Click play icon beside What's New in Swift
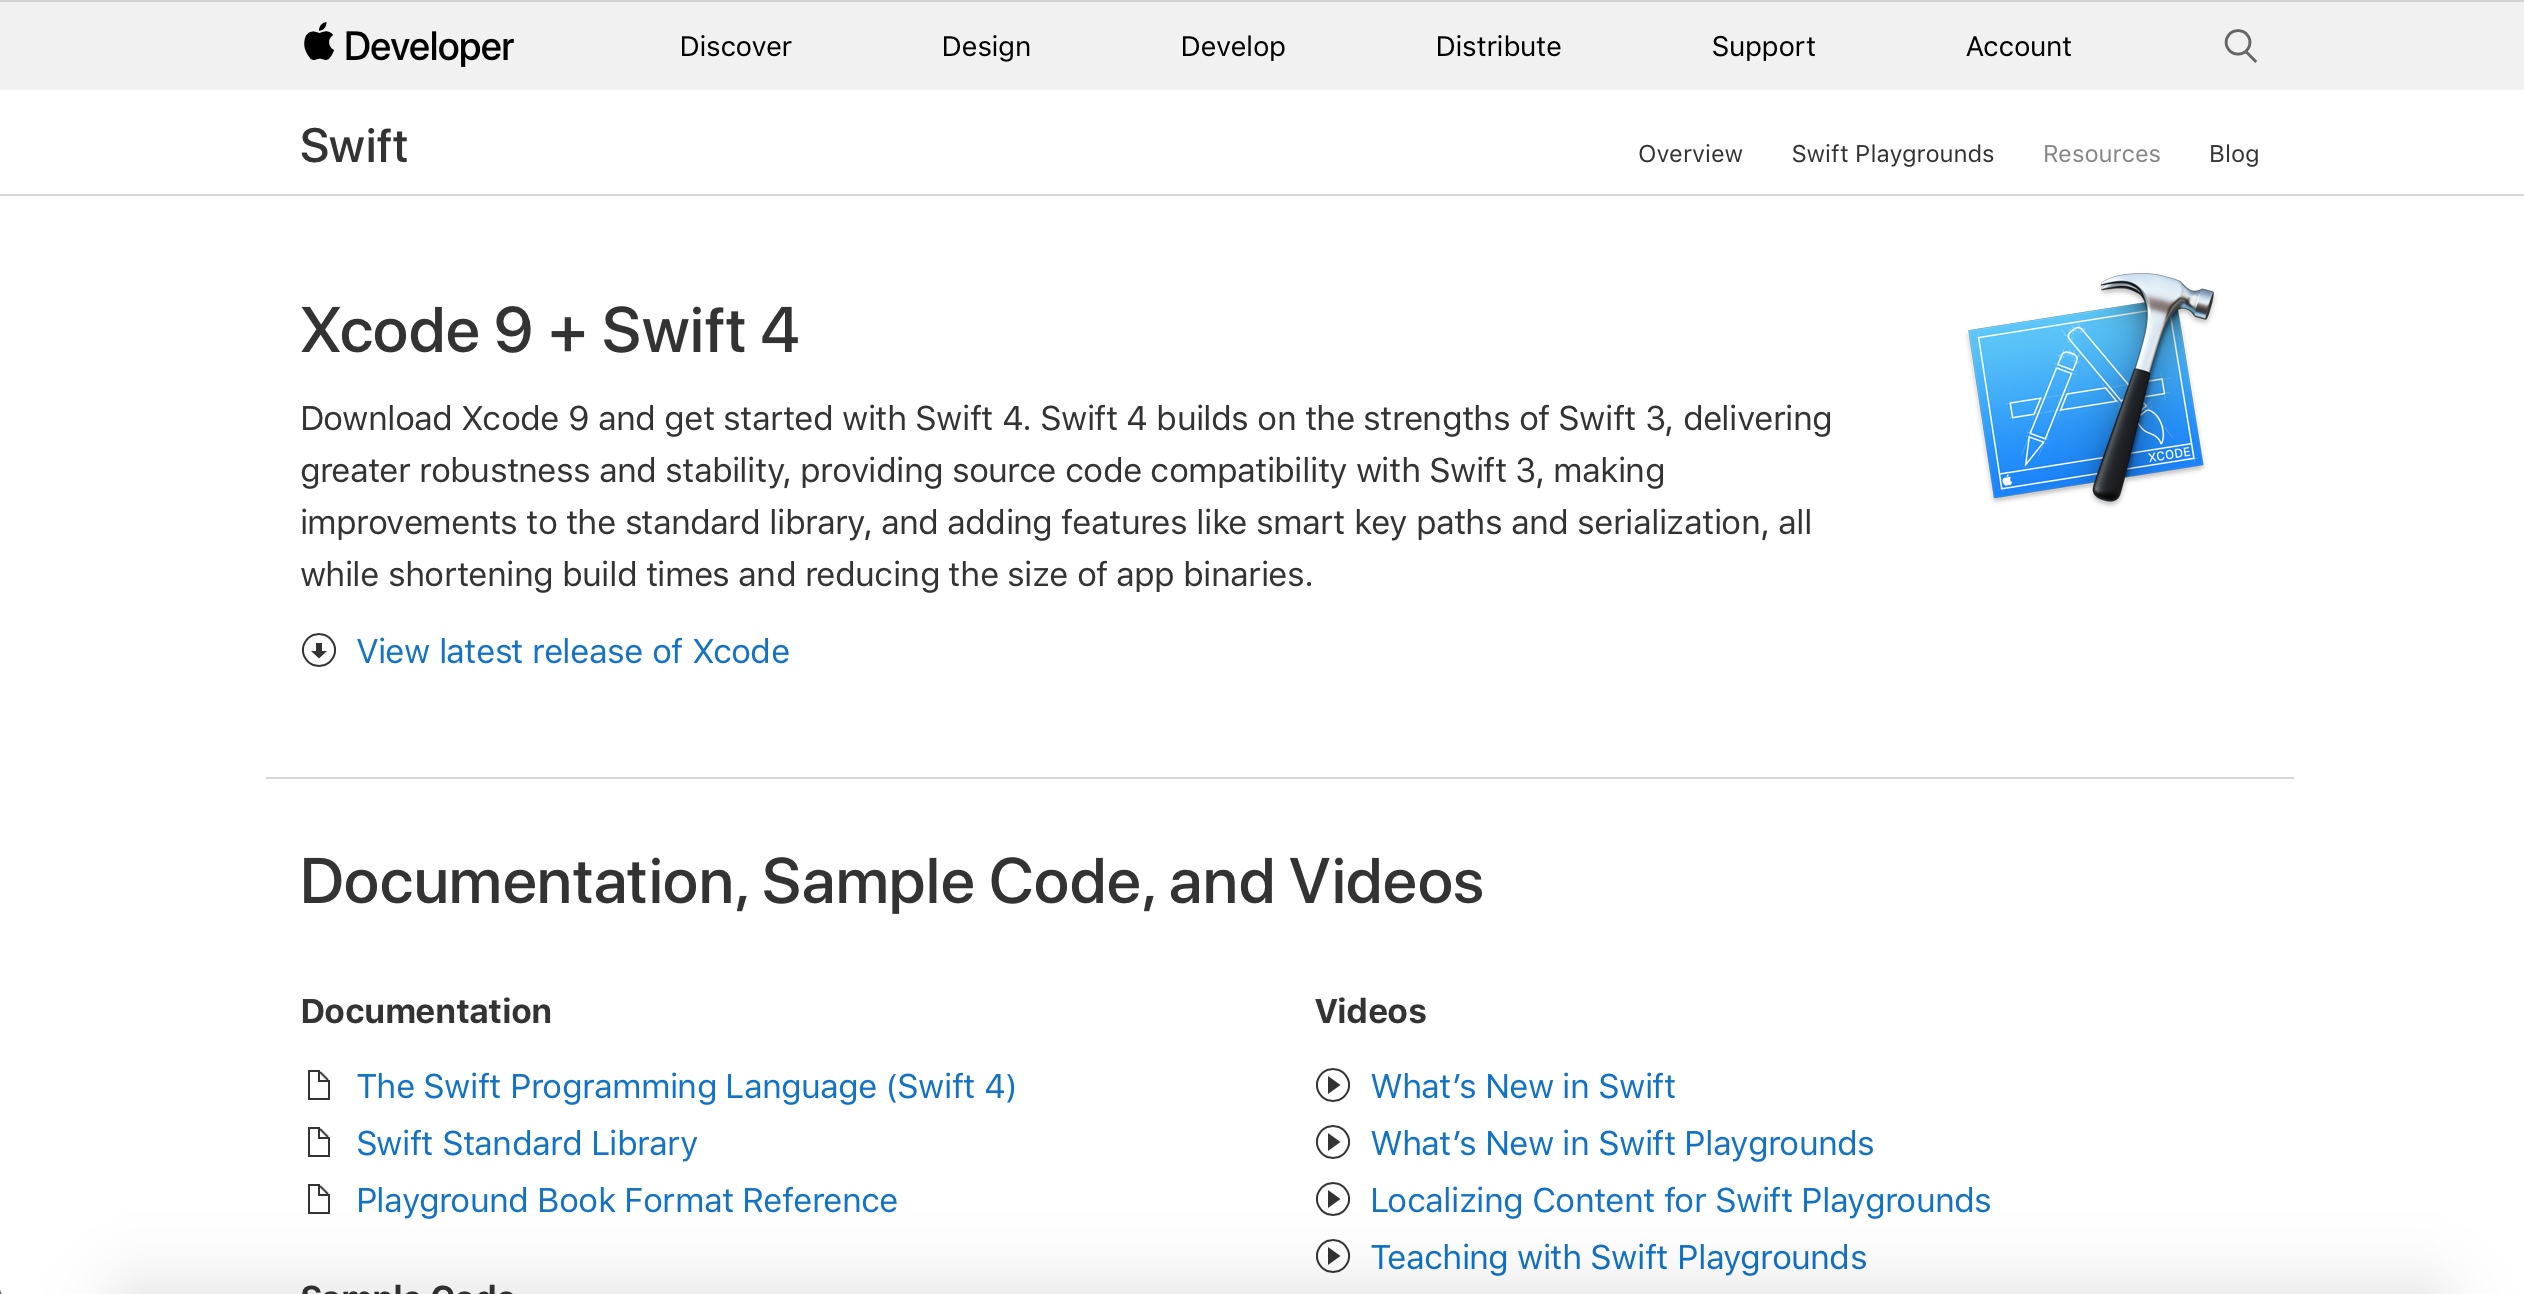2524x1294 pixels. point(1332,1085)
